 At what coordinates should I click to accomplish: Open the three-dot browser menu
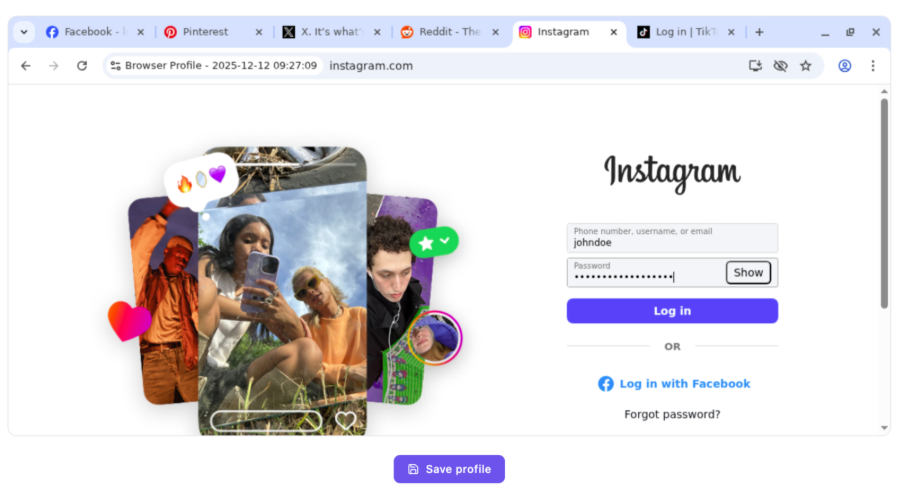tap(873, 66)
